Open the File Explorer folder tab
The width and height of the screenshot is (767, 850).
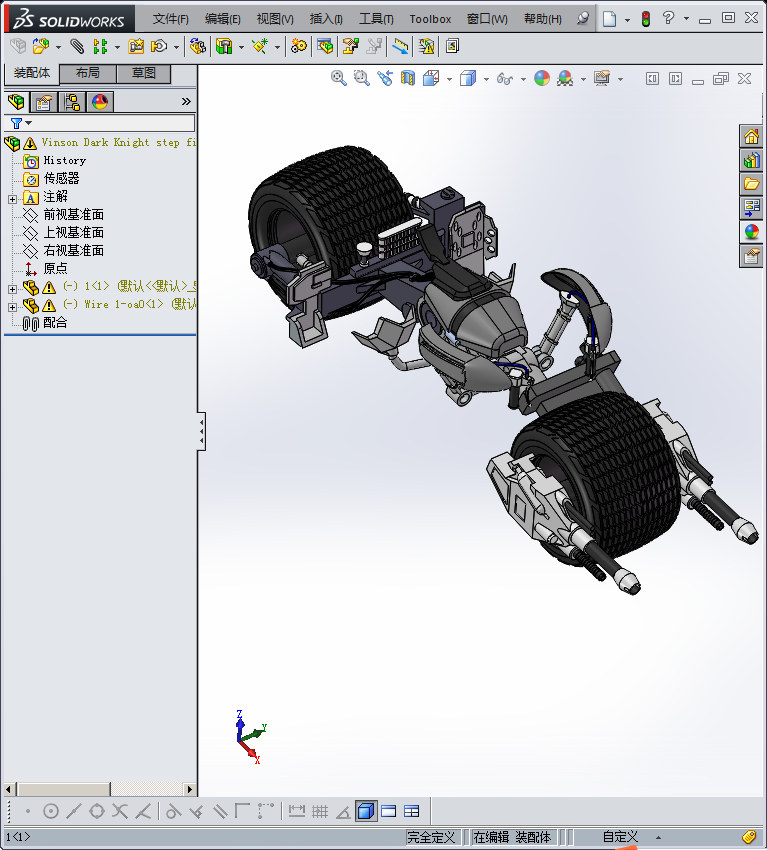tap(751, 184)
